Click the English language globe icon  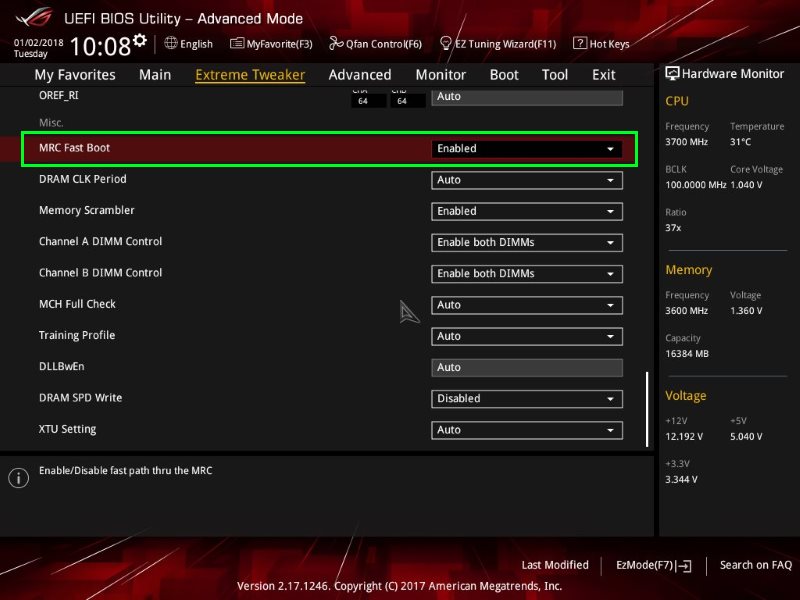(171, 43)
